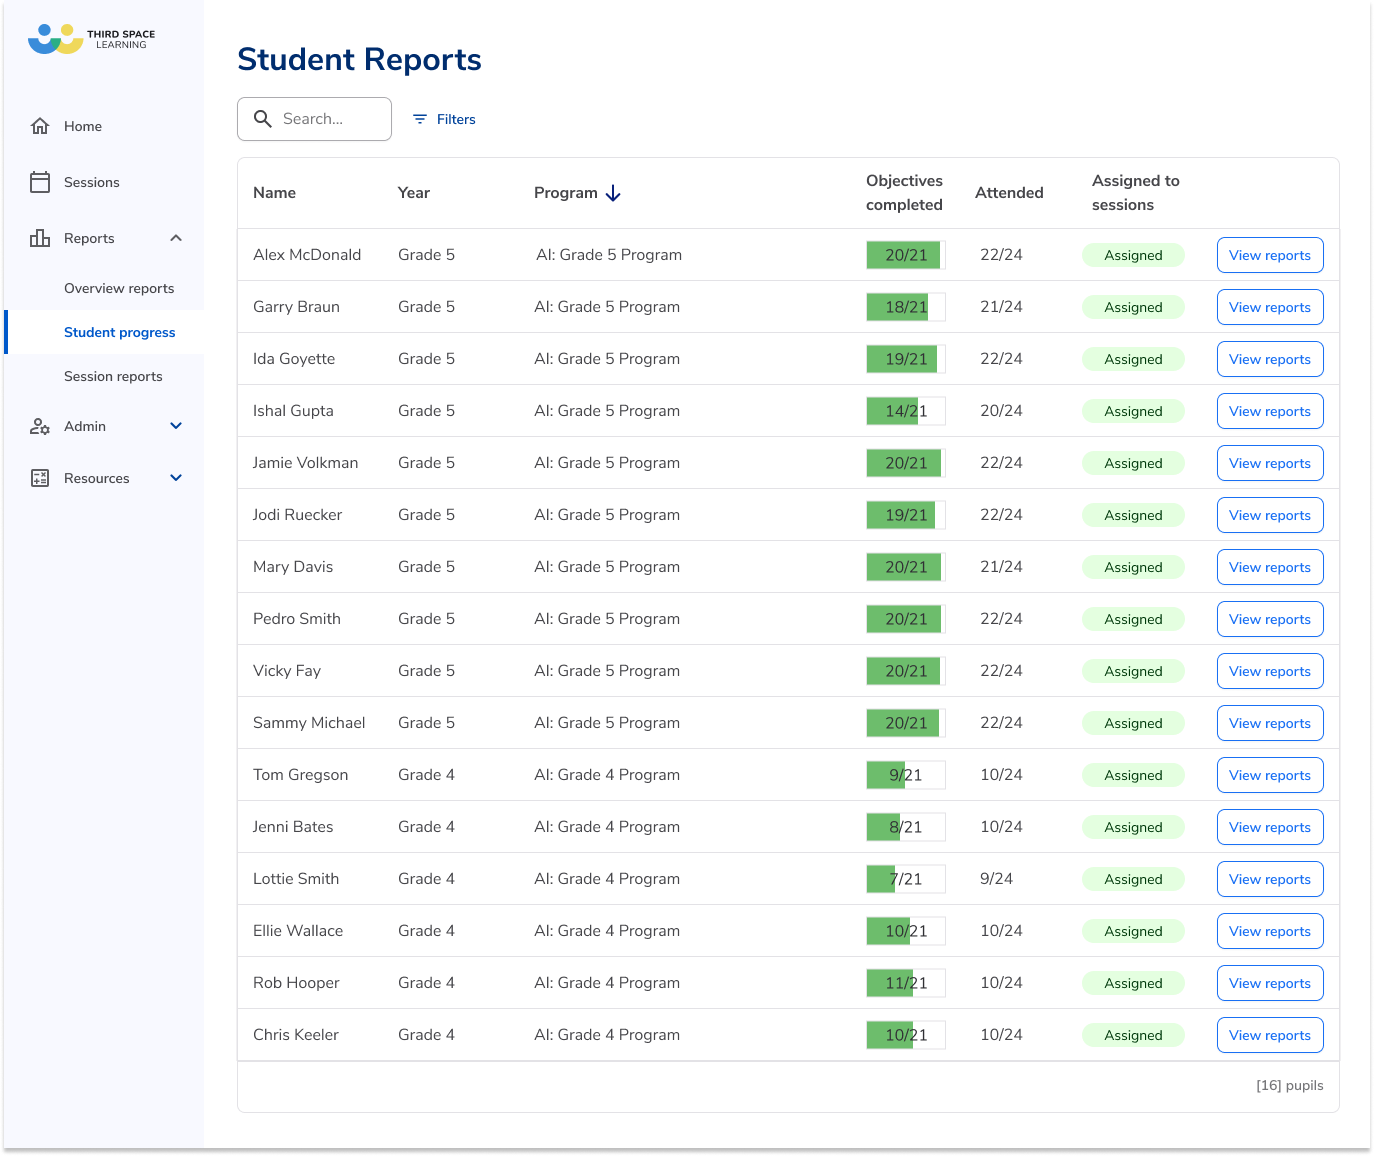Click the sort arrow next to Program
Viewport: 1374px width, 1156px height.
point(613,193)
